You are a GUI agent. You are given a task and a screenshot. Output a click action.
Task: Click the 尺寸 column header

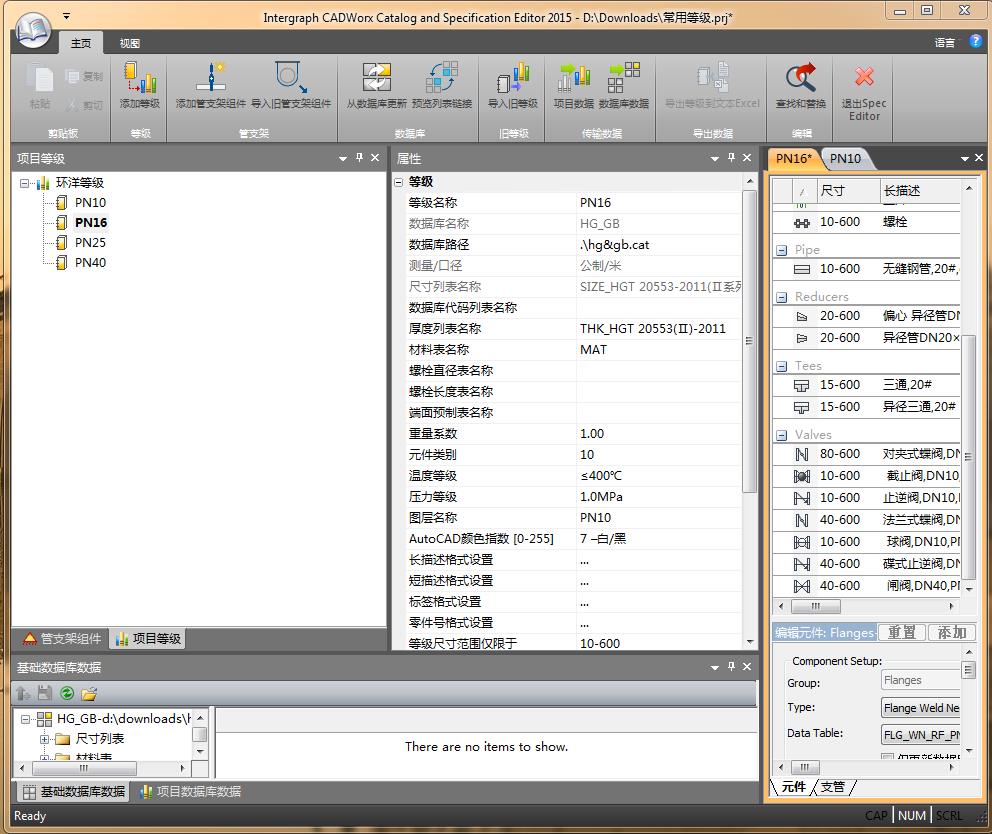pyautogui.click(x=848, y=190)
